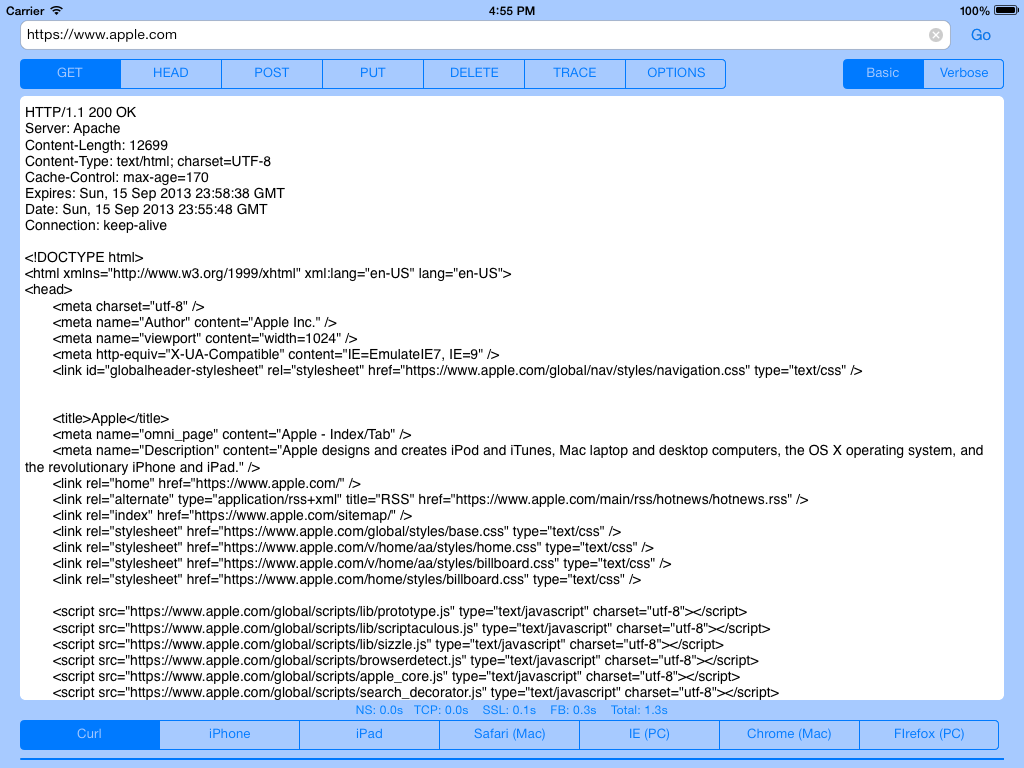Select the TRACE method
This screenshot has height=768, width=1024.
575,73
